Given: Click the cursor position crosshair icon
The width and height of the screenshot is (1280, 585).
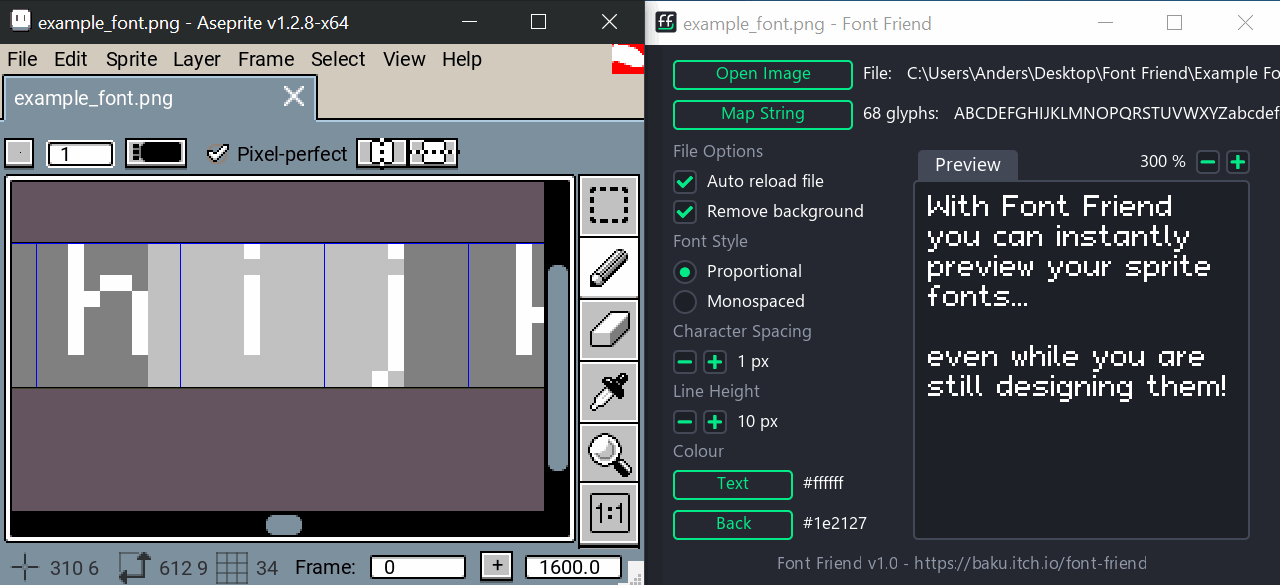Looking at the screenshot, I should coord(25,568).
